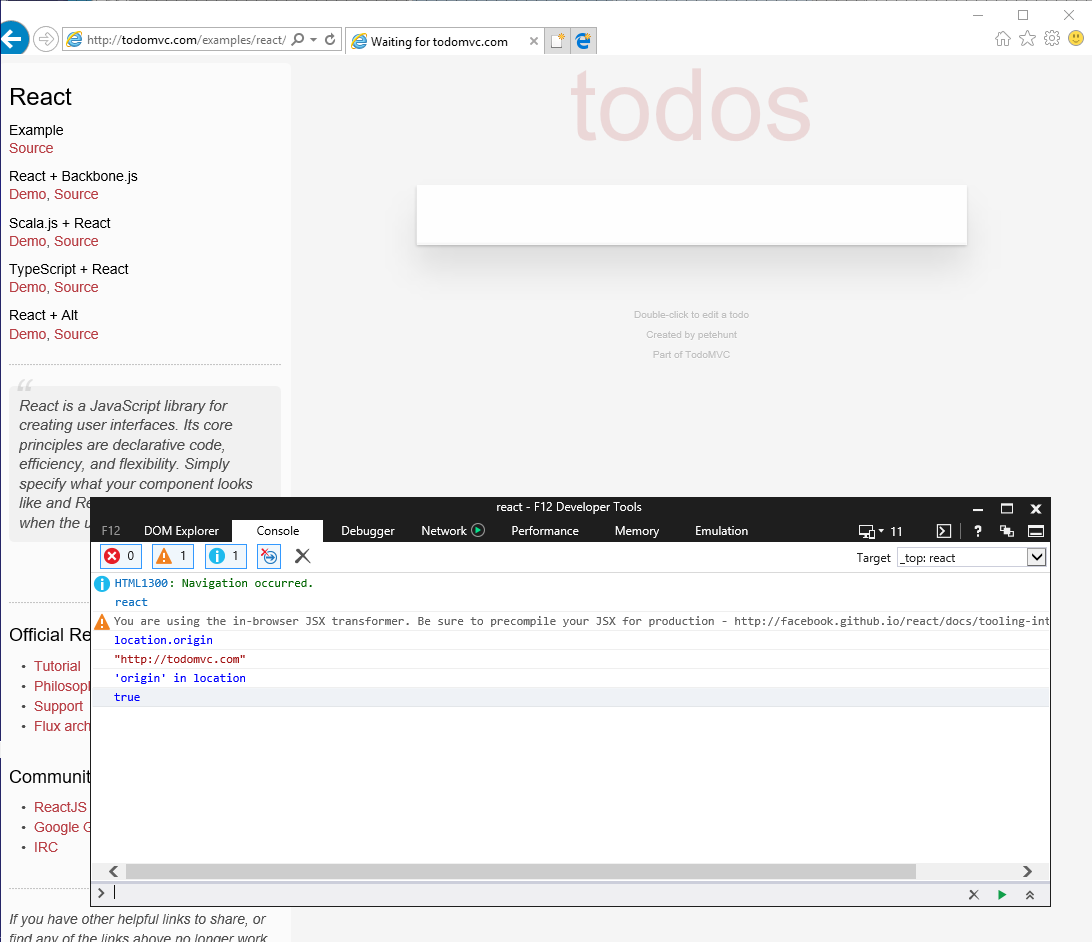
Task: Focus the address bar URL field
Action: coord(186,40)
